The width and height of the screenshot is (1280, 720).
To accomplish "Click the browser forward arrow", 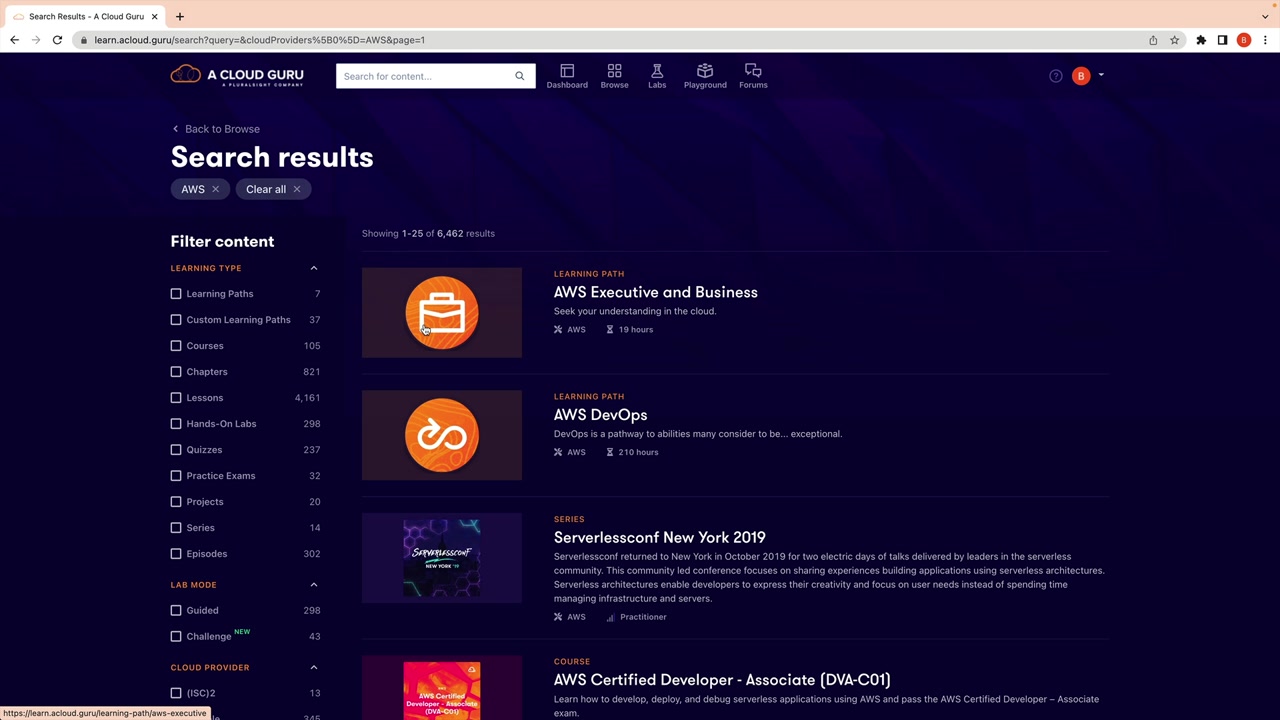I will click(x=36, y=40).
